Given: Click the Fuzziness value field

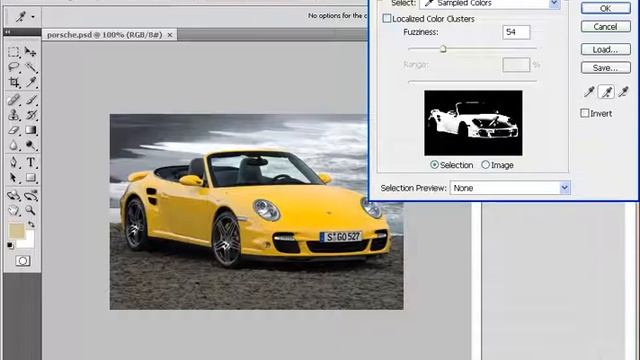Looking at the screenshot, I should (516, 32).
